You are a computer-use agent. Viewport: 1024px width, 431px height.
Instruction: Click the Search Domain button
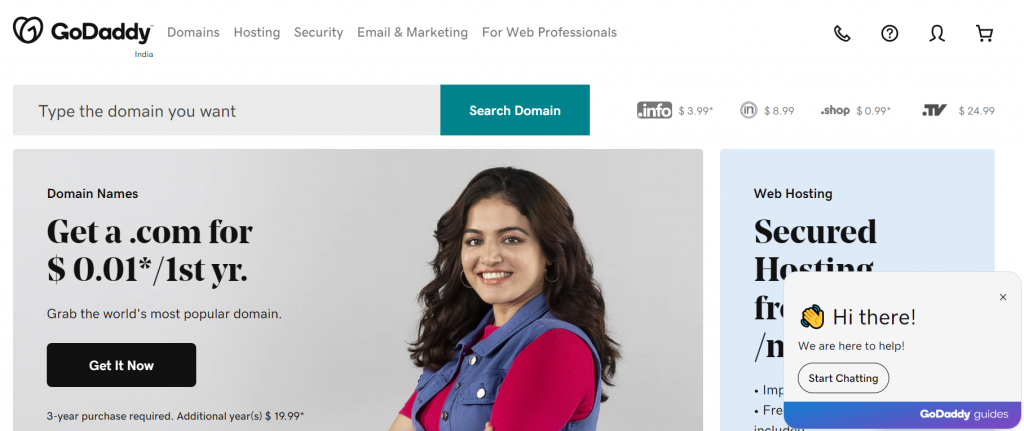(x=515, y=110)
